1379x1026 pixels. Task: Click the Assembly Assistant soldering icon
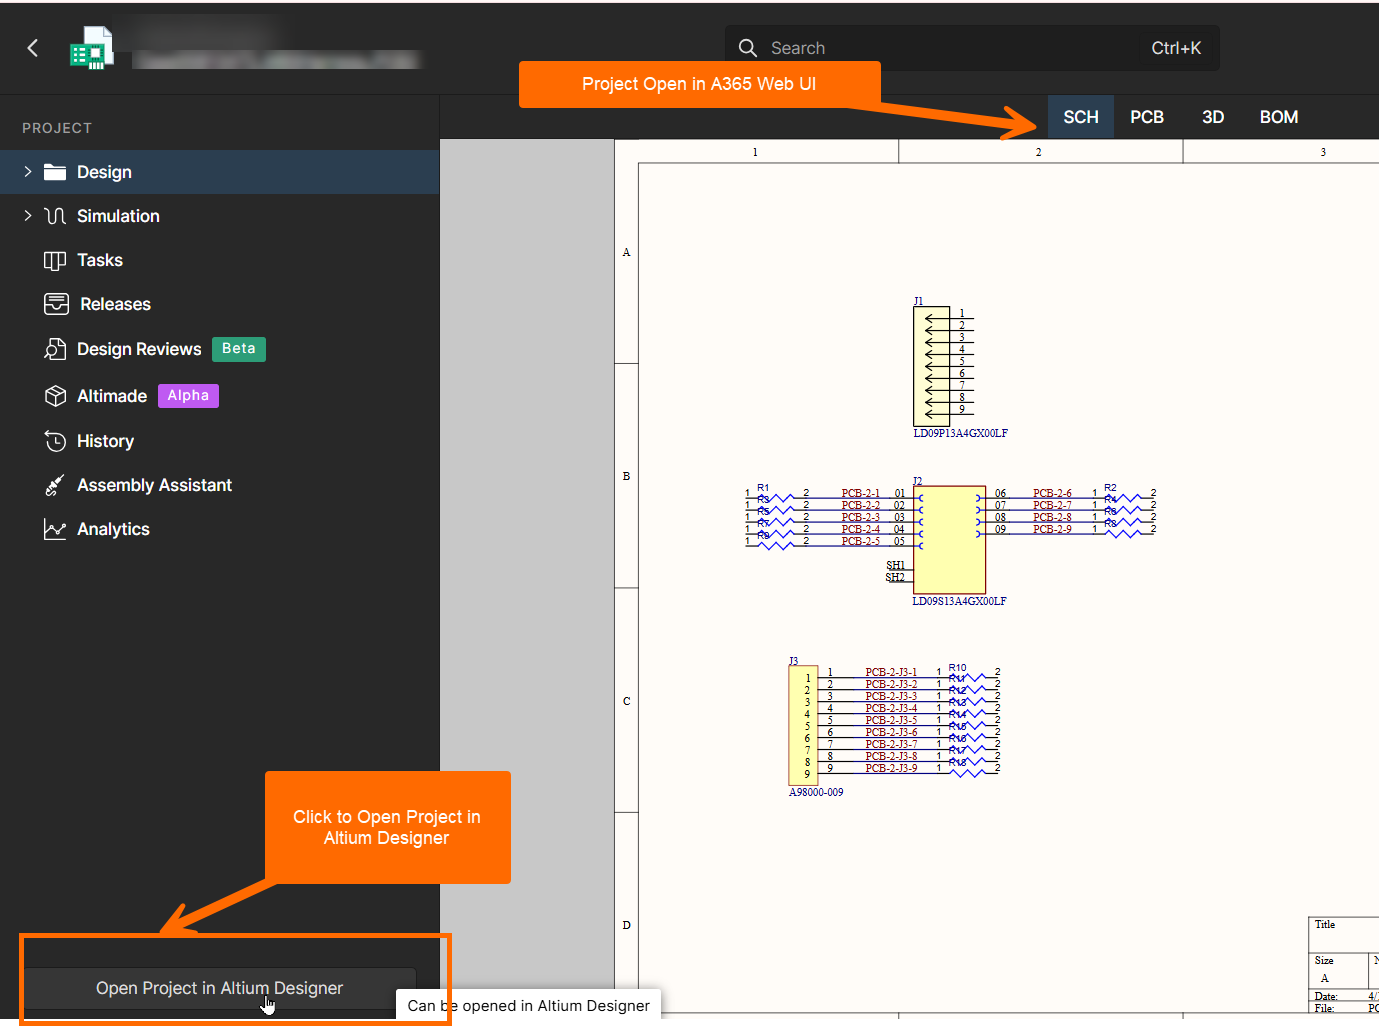(x=55, y=485)
